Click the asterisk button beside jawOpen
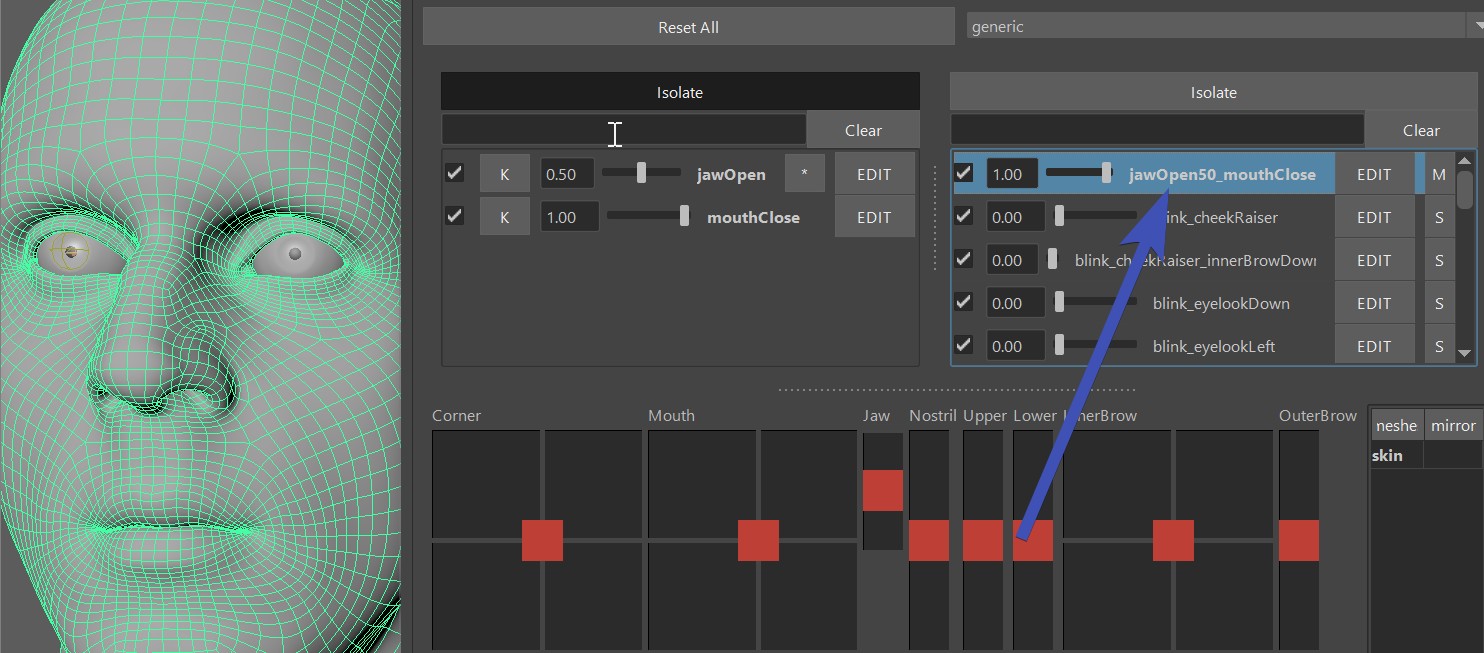 [804, 174]
